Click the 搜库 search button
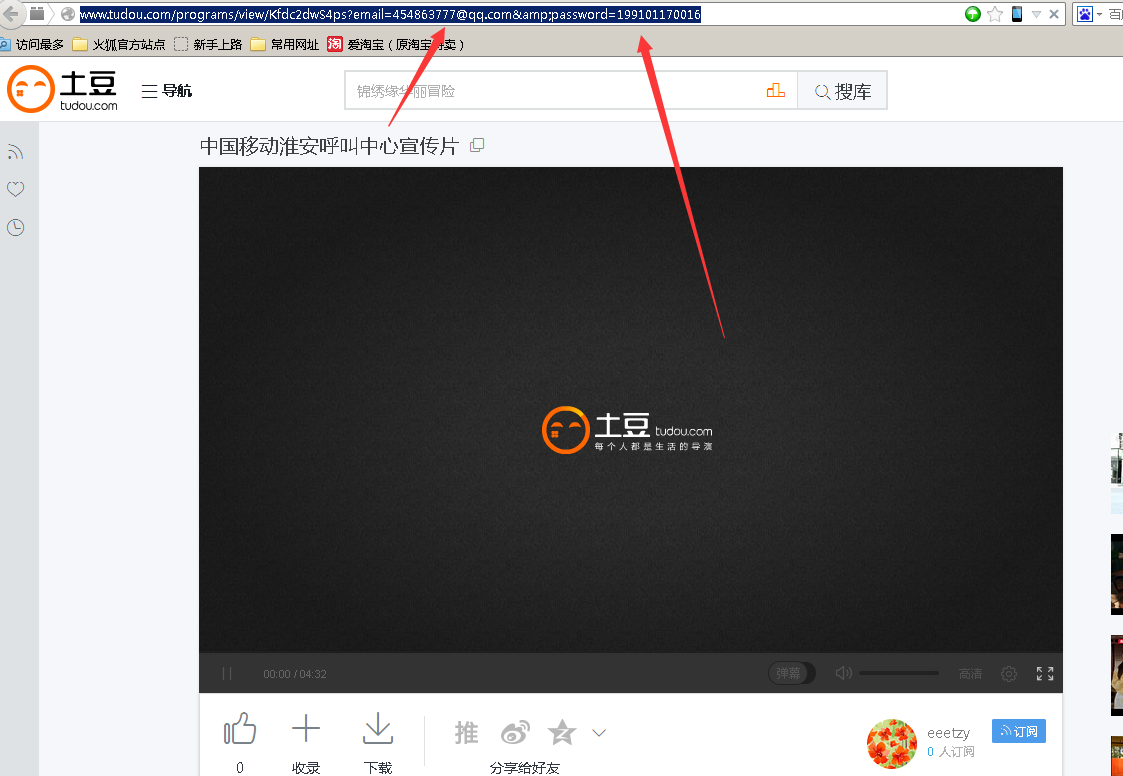1123x776 pixels. pyautogui.click(x=842, y=91)
